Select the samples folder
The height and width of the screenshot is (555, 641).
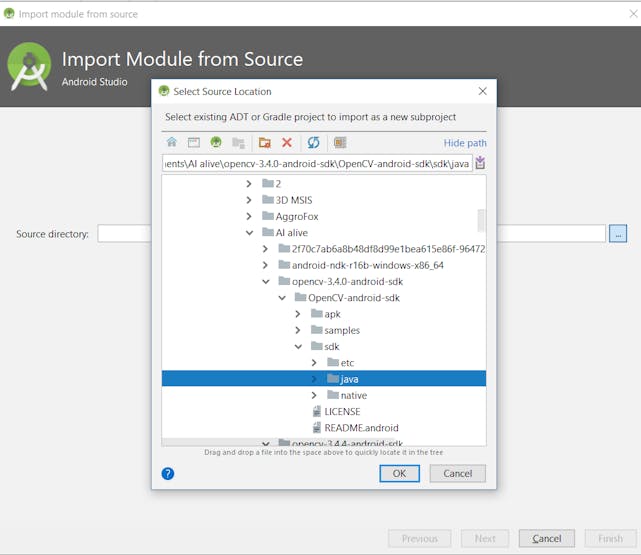(342, 330)
